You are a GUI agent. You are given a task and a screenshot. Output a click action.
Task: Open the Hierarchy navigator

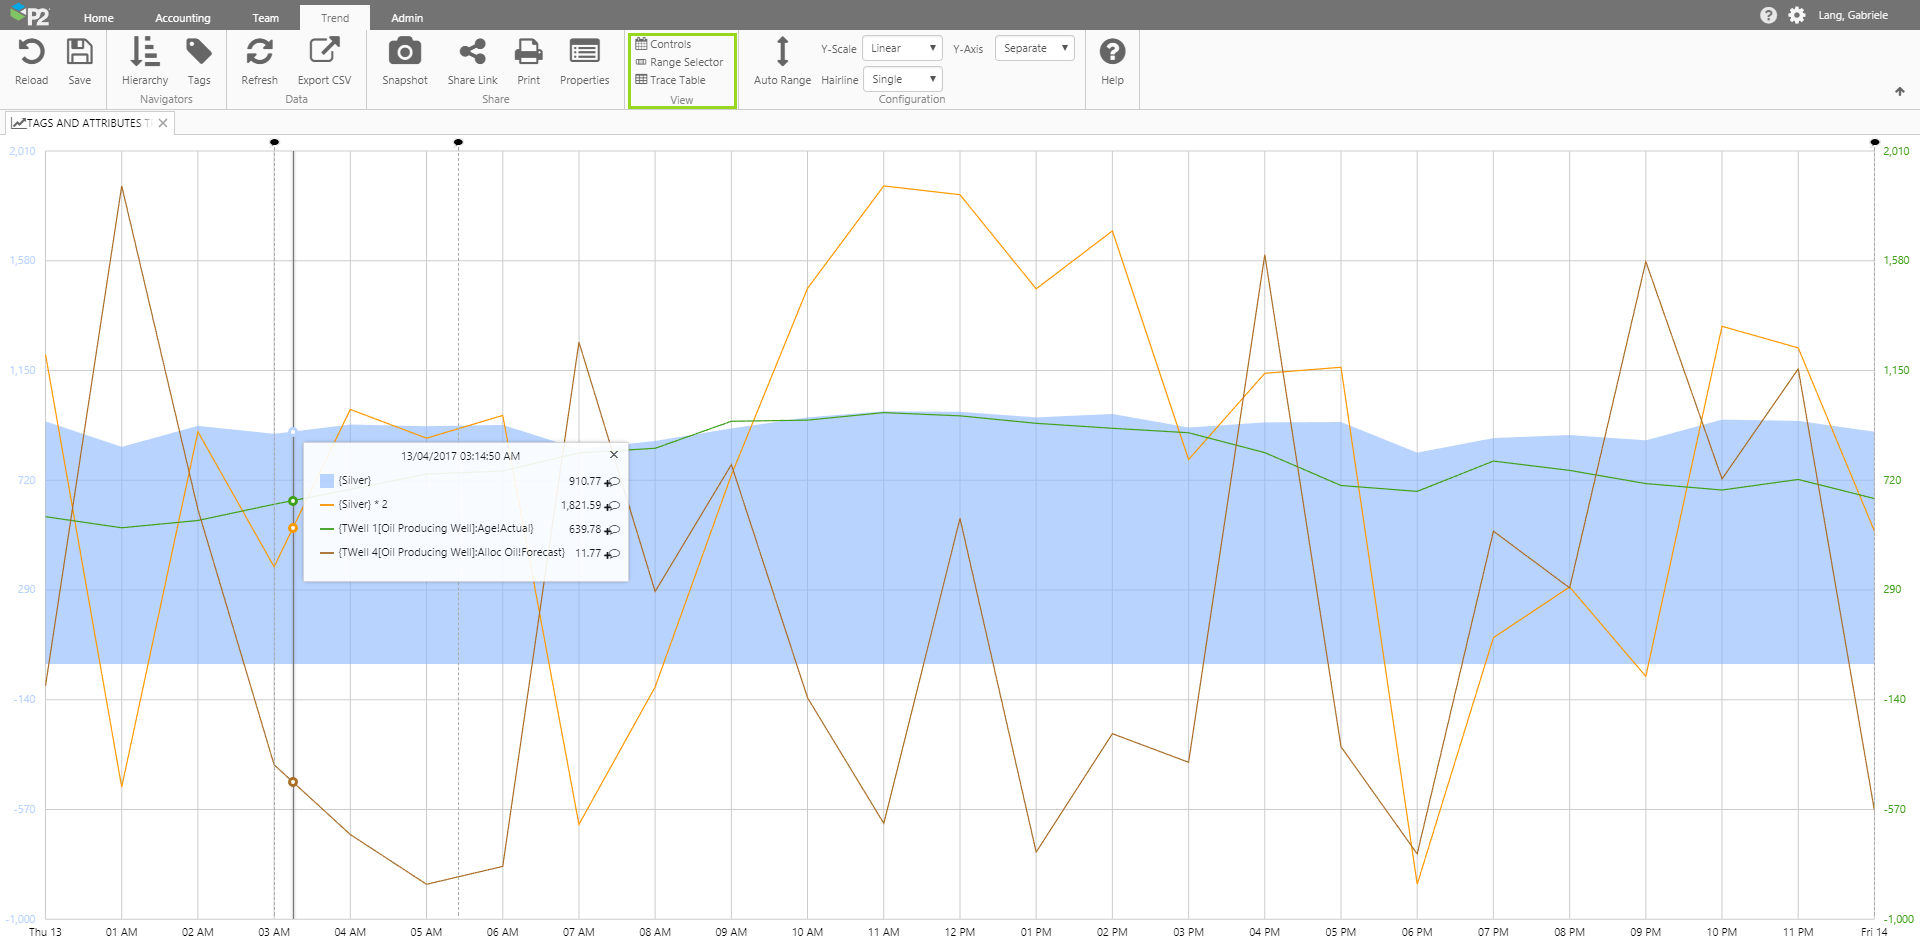point(145,61)
